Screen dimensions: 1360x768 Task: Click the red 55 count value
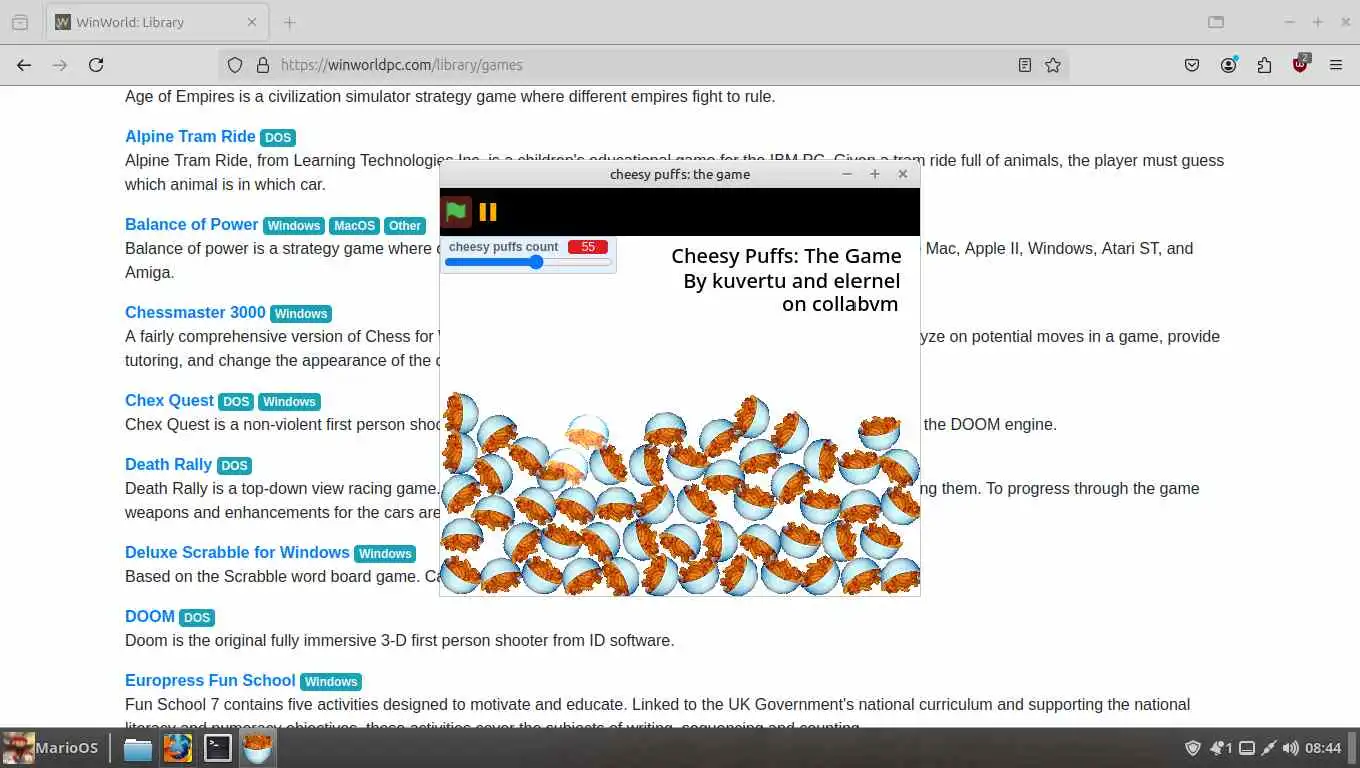588,247
